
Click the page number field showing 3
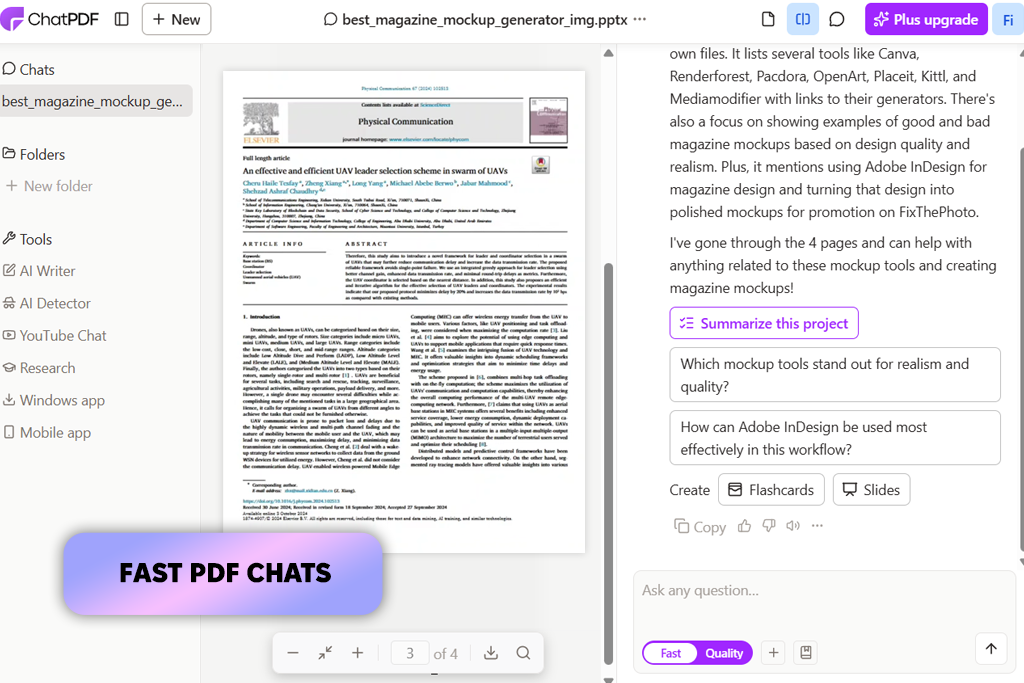[x=409, y=653]
